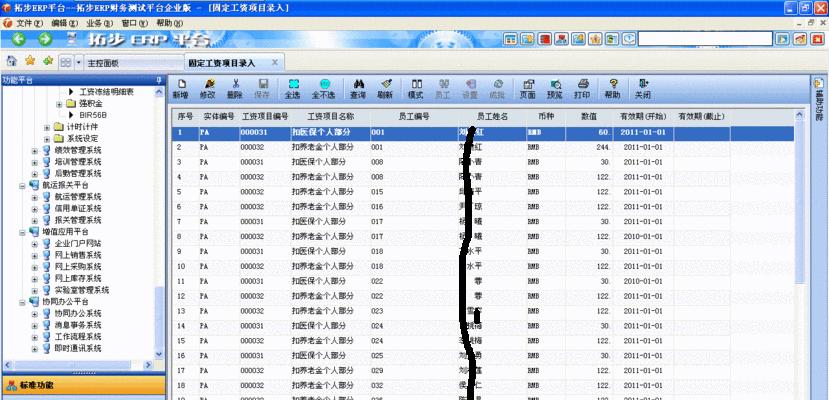
Task: Open the 页面 (Page) setup icon
Action: coord(528,89)
